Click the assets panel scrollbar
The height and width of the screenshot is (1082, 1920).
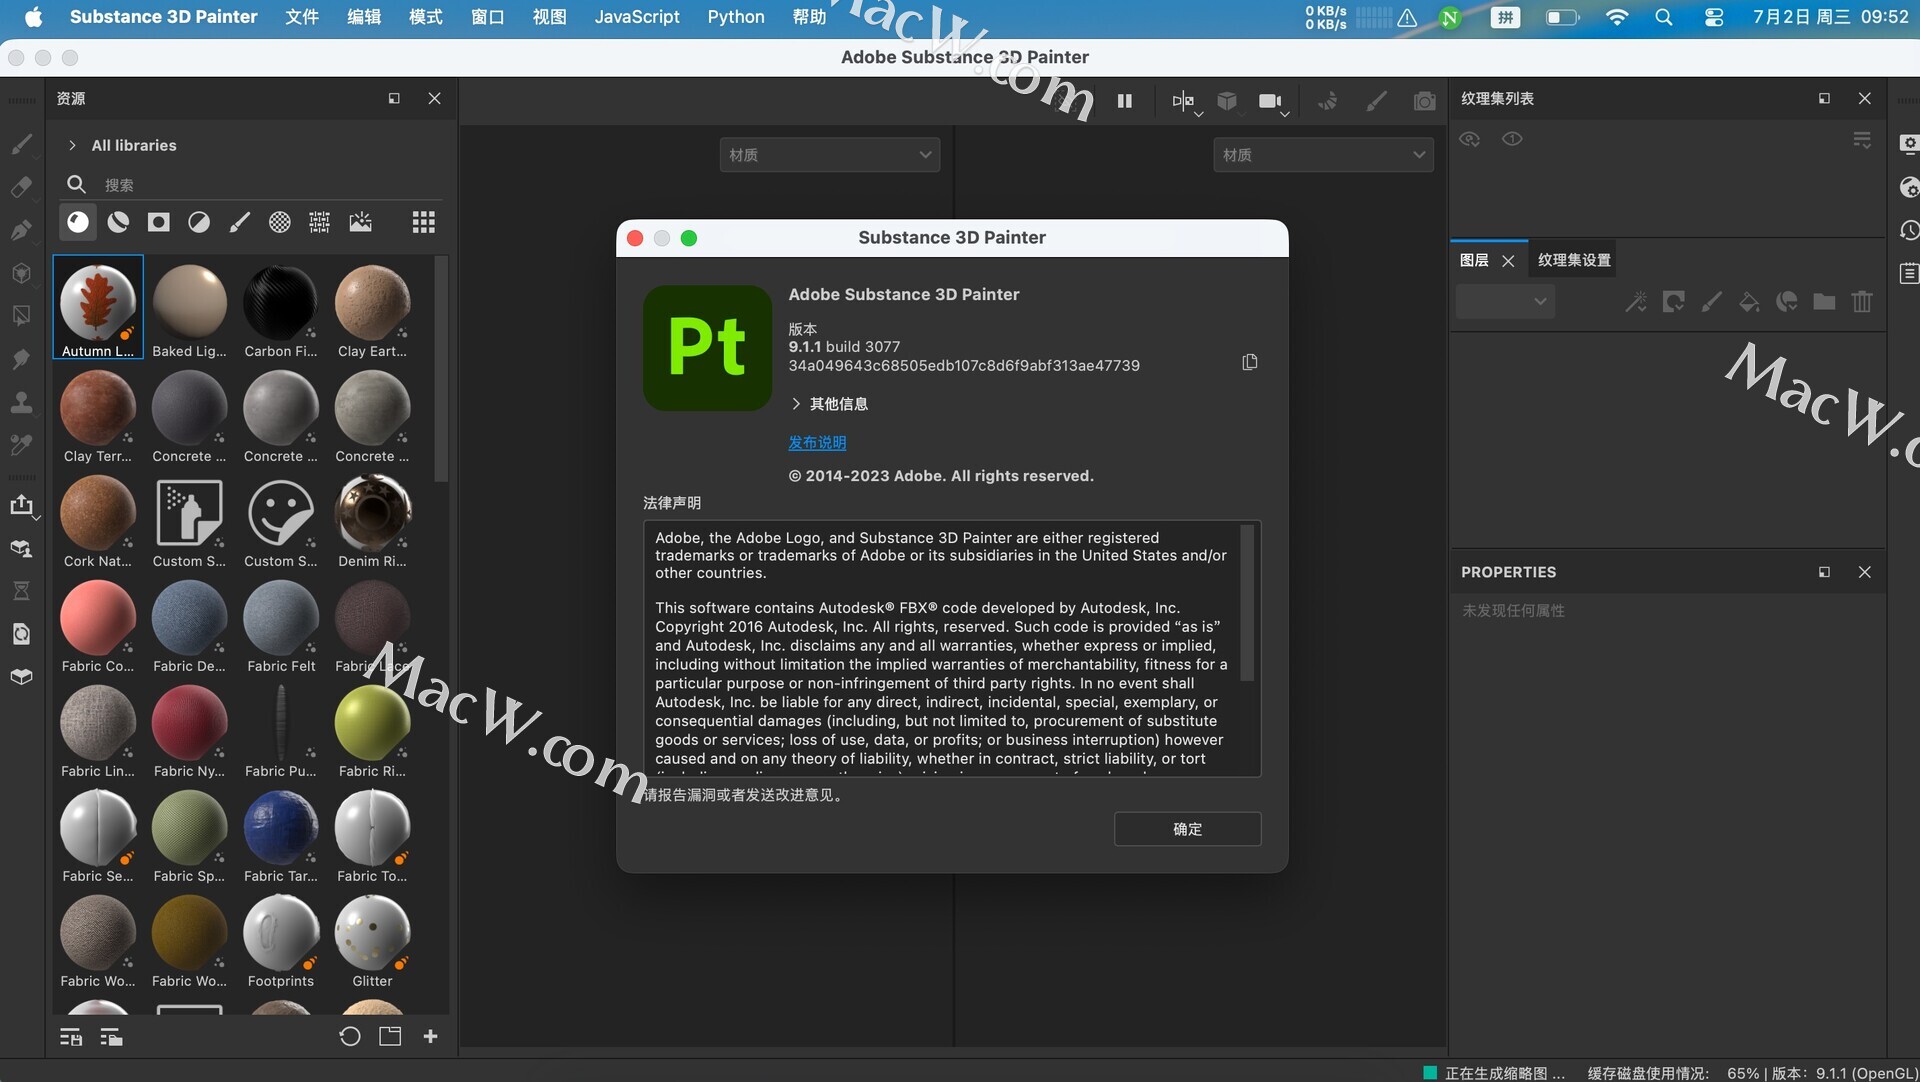tap(441, 370)
